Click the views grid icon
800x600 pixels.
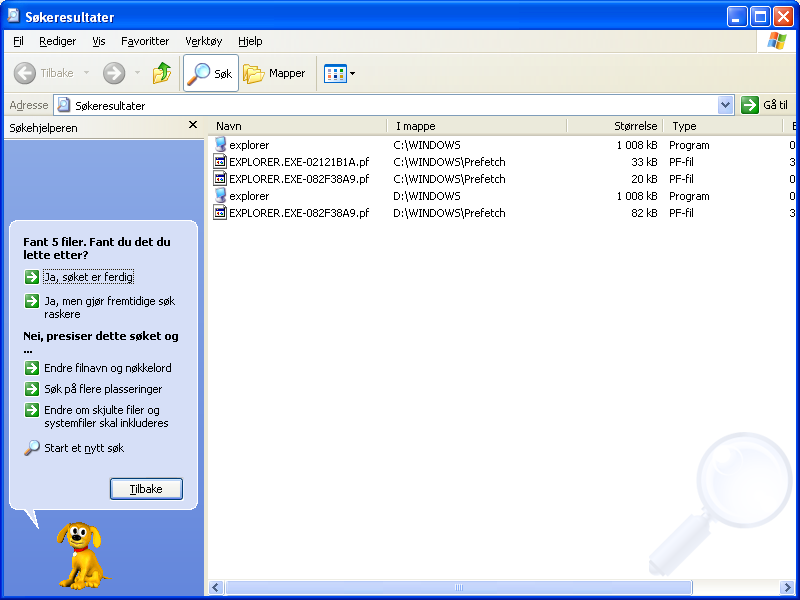point(335,73)
